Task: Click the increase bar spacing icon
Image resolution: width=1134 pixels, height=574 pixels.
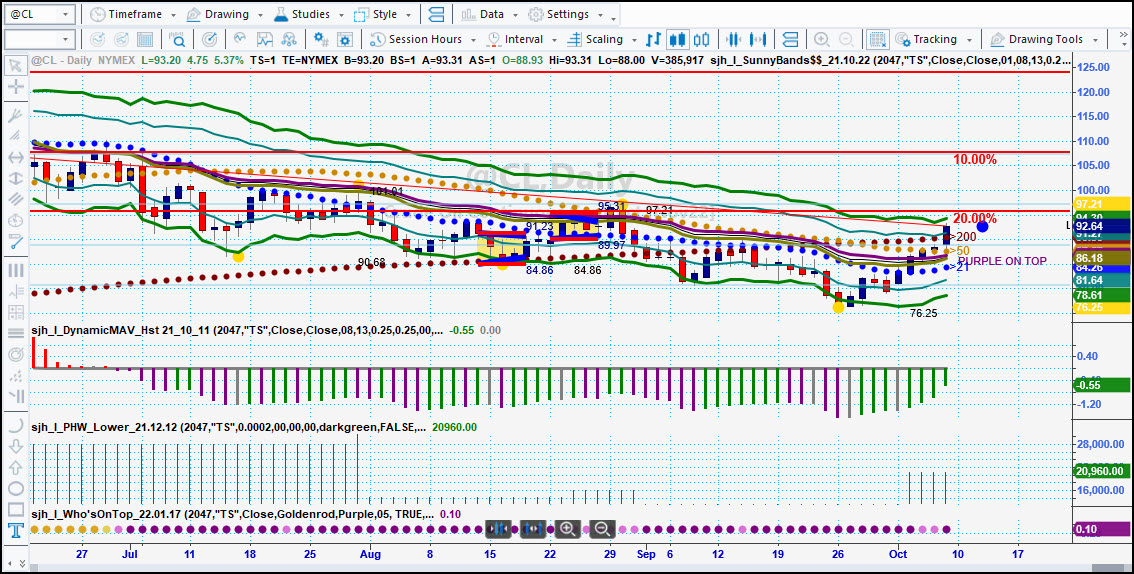Action: coord(758,39)
